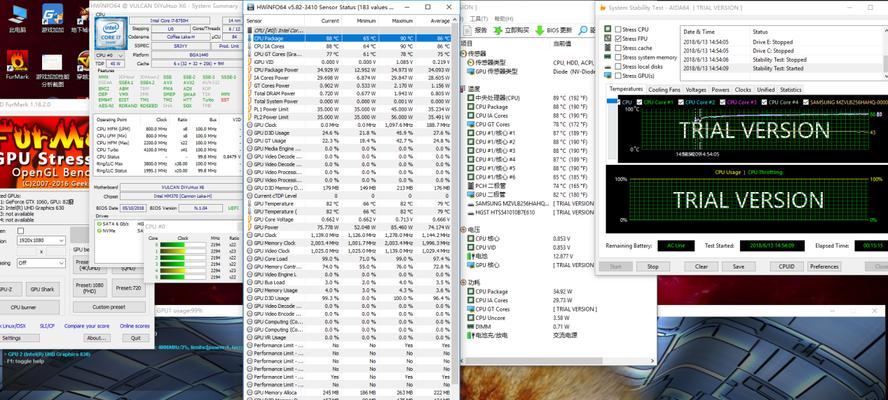Click the battery icon beside 电池 voltage row
This screenshot has width=888, height=400.
(x=470, y=256)
